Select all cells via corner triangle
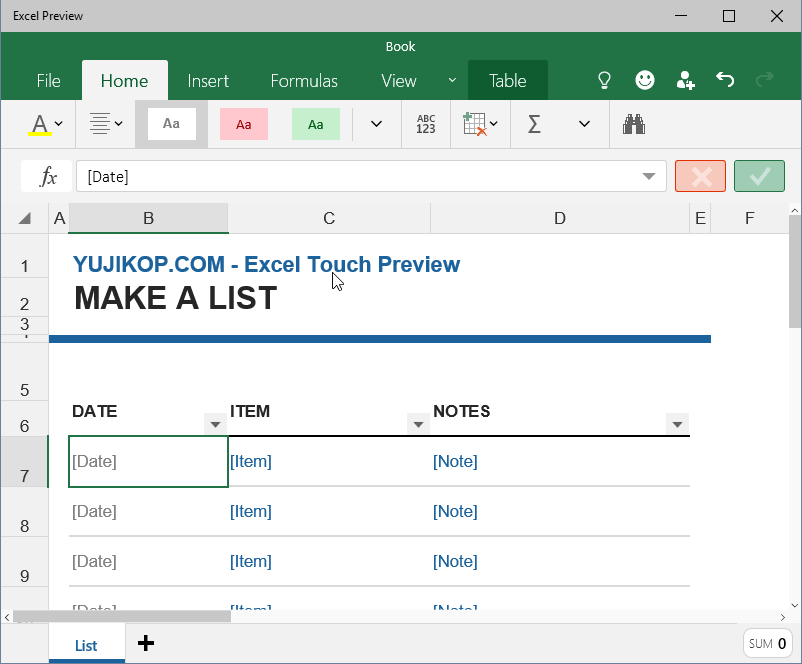 coord(25,218)
